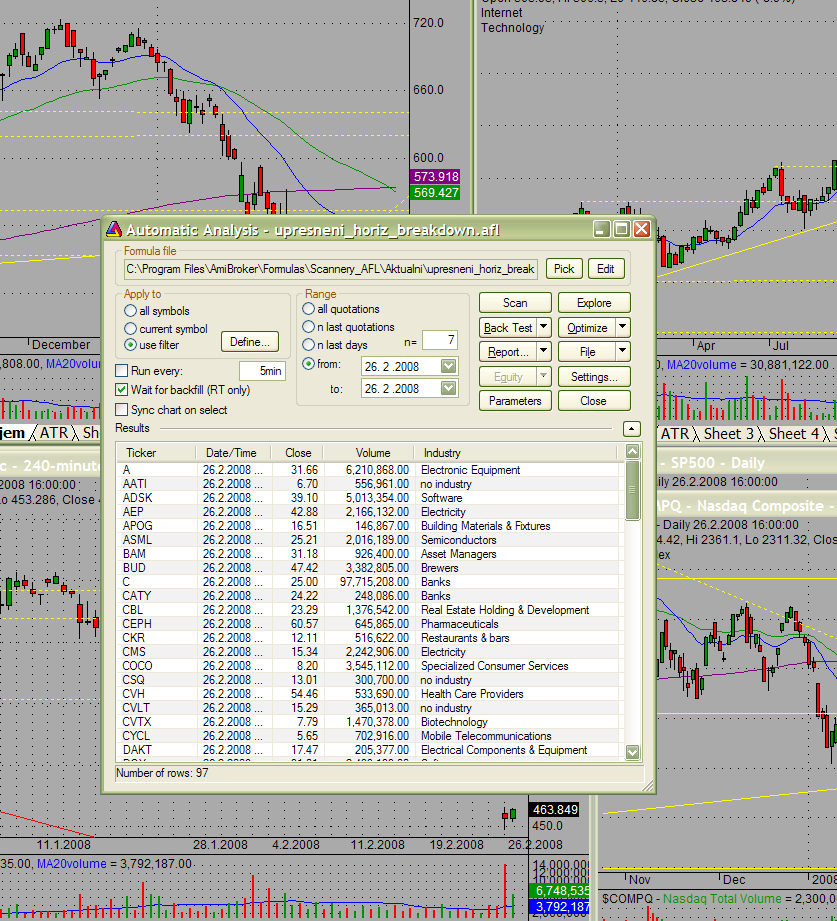Image resolution: width=837 pixels, height=921 pixels.
Task: Enable the Run every checkbox
Action: [122, 371]
